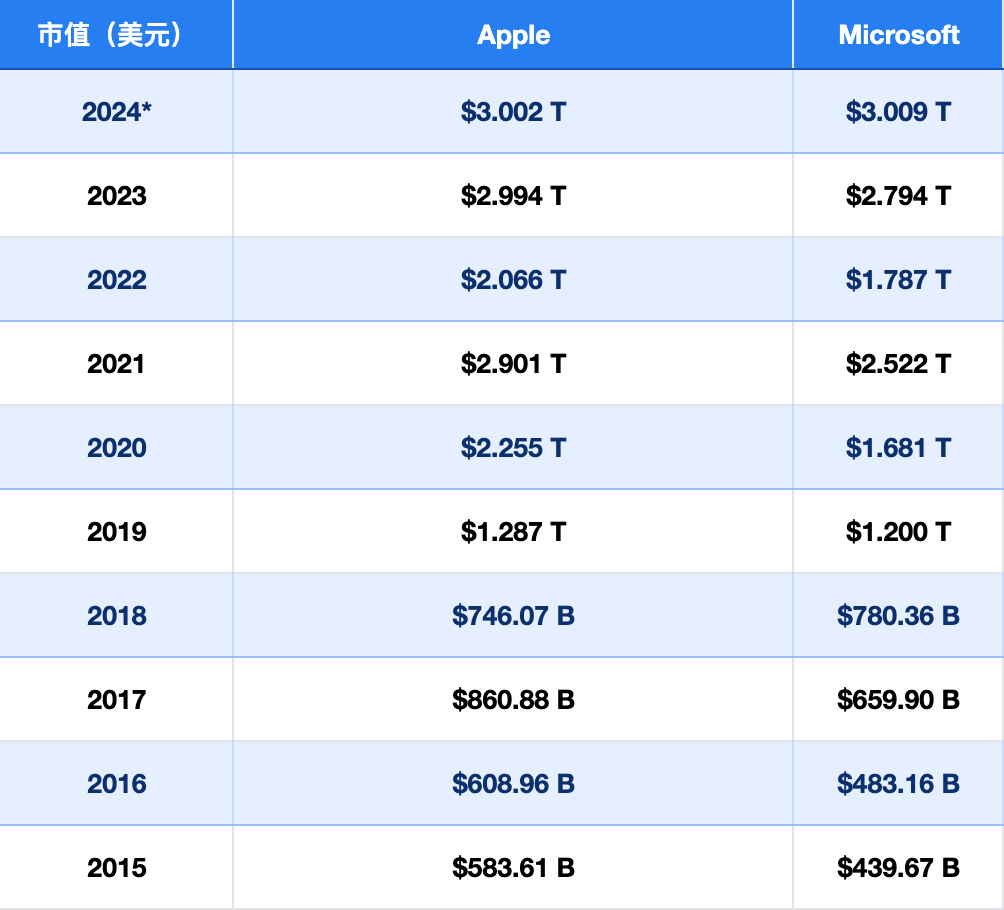Click Apple value $1.287 T
The width and height of the screenshot is (1004, 910).
click(513, 532)
